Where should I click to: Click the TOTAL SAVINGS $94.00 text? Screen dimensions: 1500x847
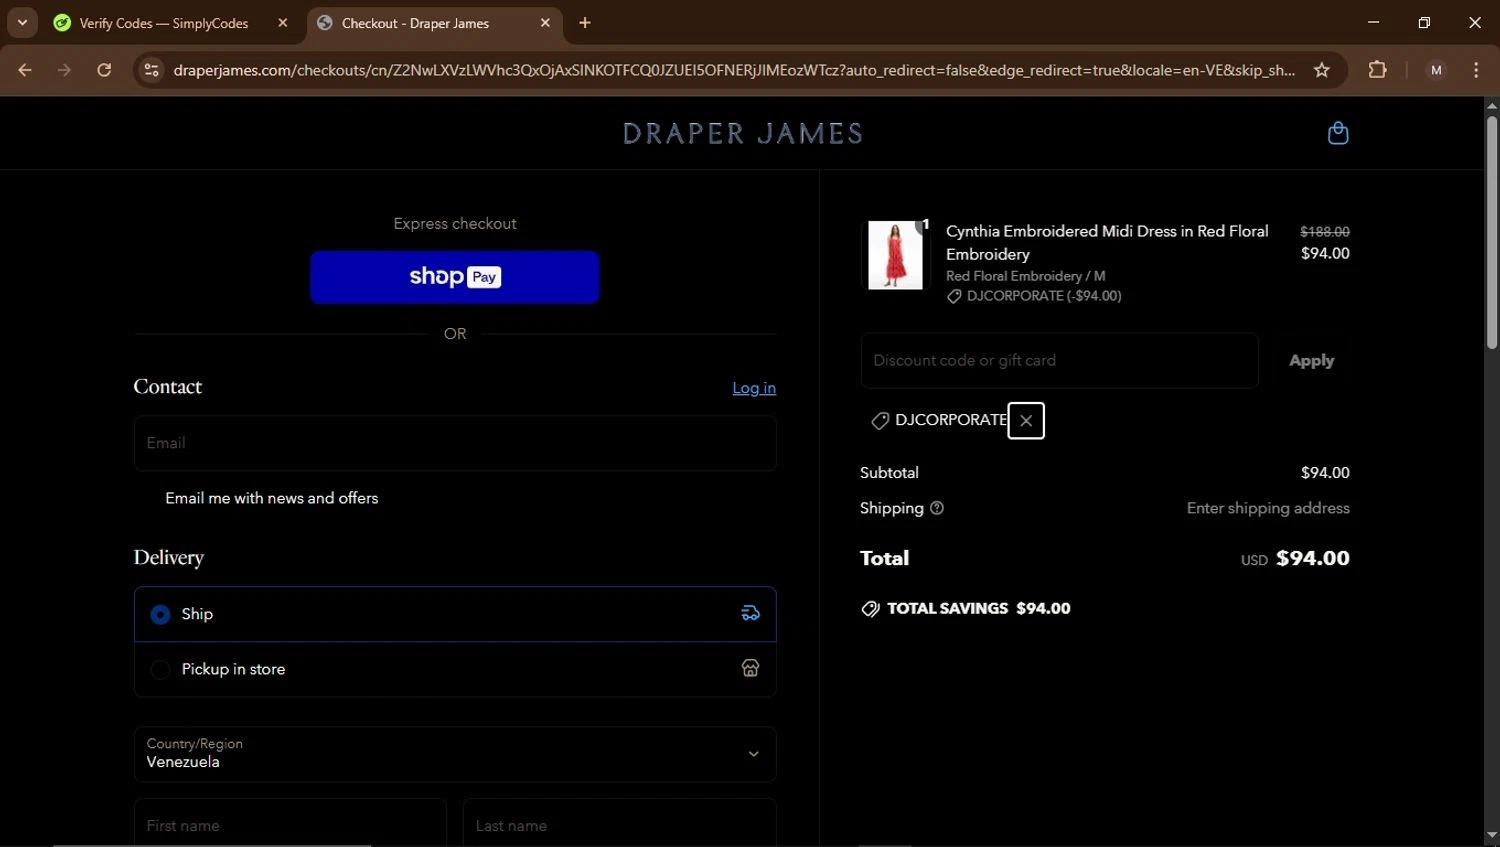pyautogui.click(x=979, y=609)
